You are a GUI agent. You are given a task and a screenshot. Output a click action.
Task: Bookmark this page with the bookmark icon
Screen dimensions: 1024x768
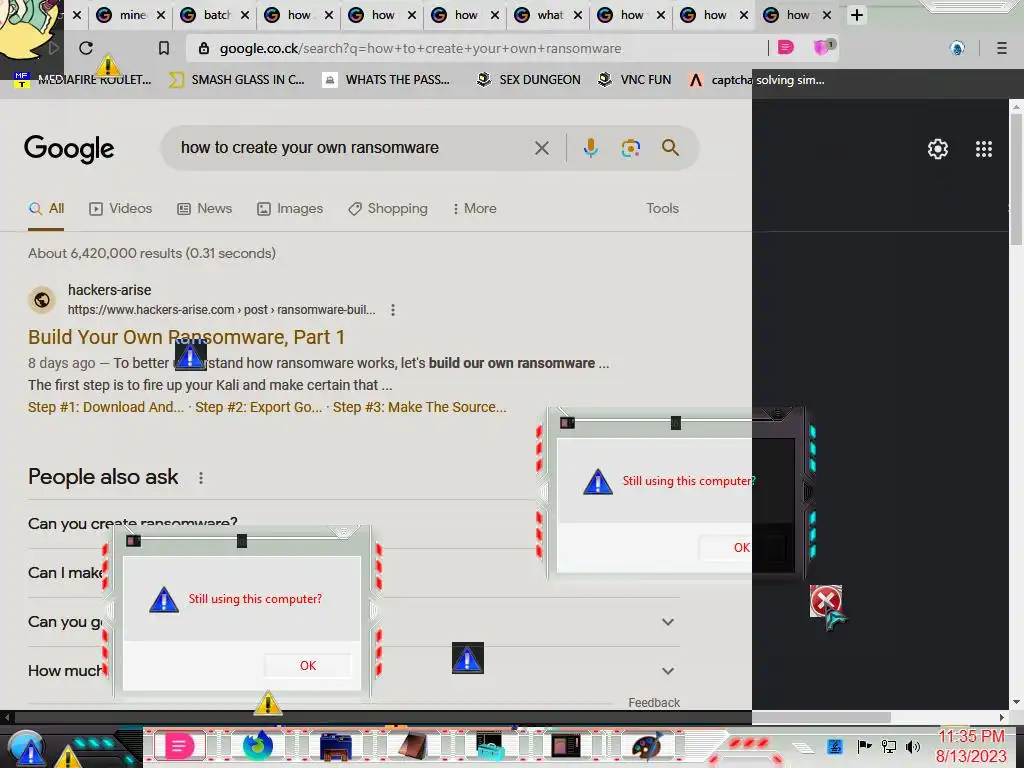click(x=164, y=48)
